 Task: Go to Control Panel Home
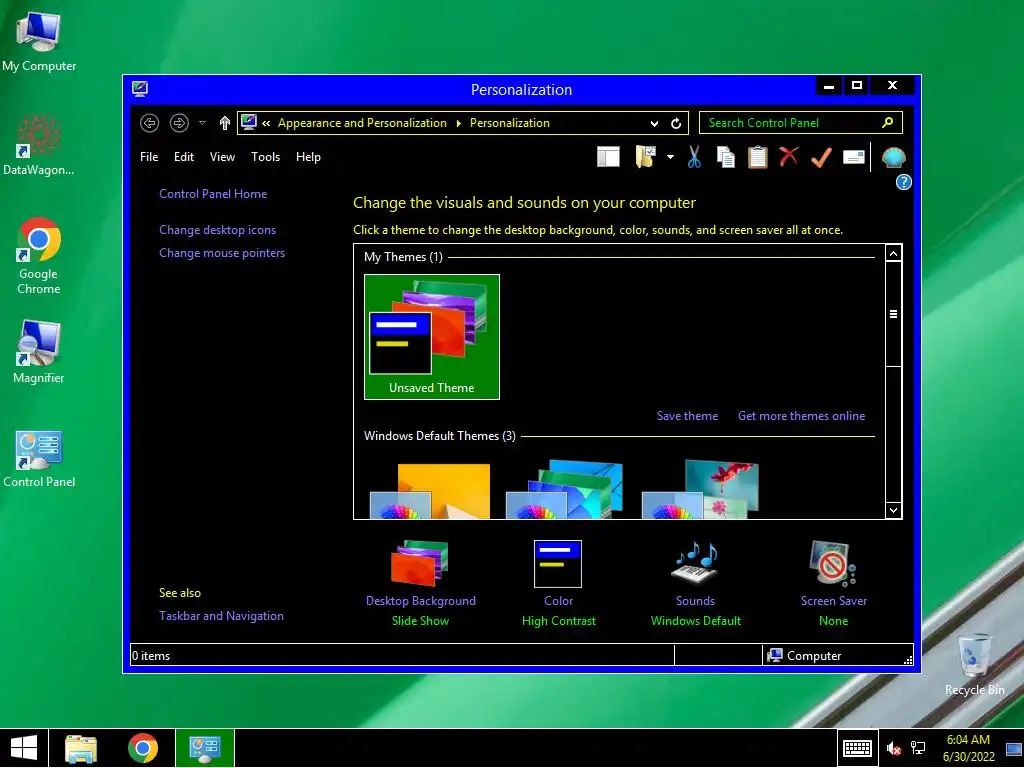tap(213, 194)
